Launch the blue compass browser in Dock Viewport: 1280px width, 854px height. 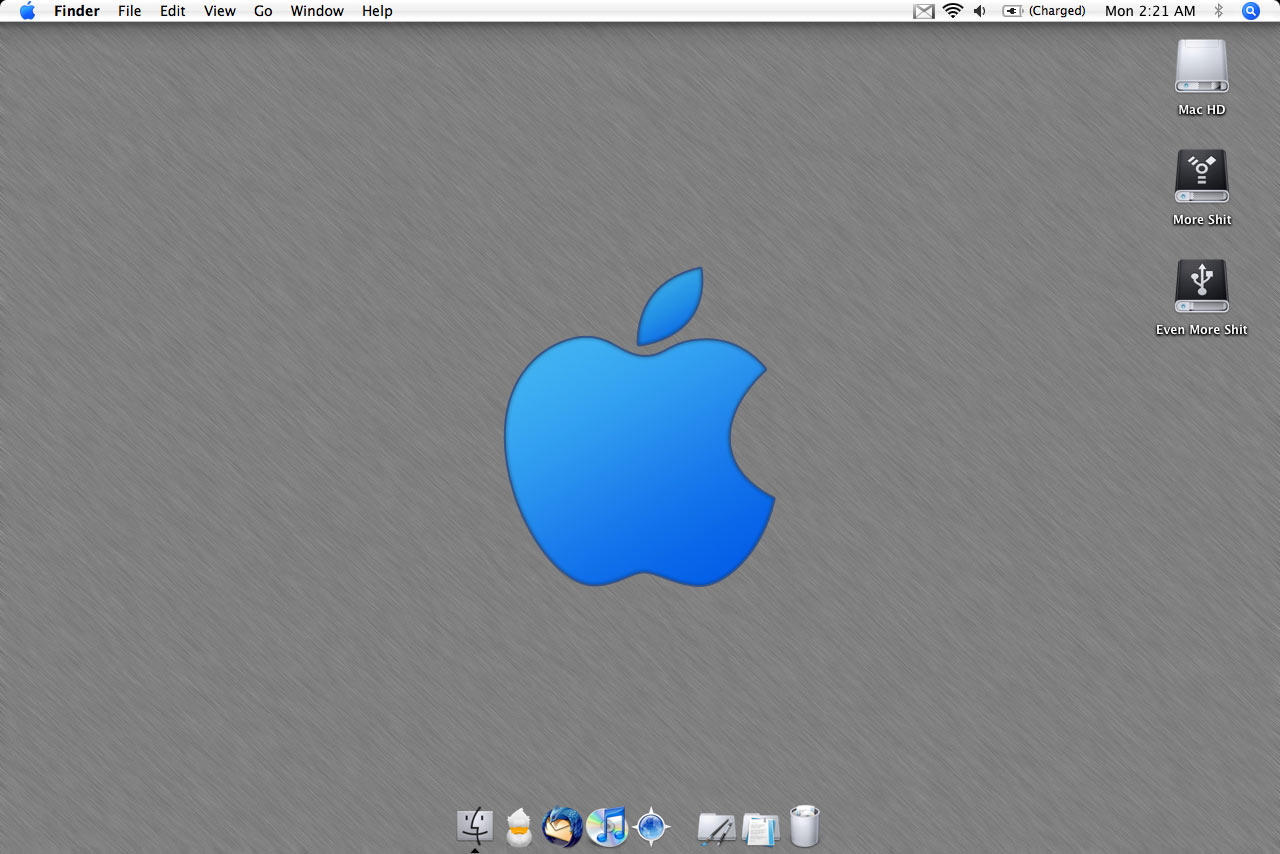point(652,827)
